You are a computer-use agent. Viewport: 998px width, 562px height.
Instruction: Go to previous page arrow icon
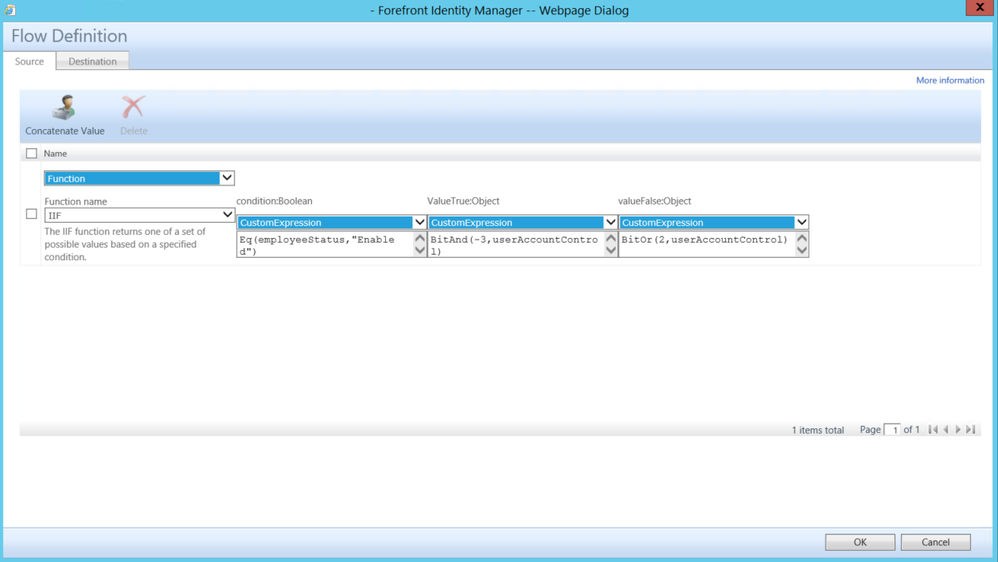(x=946, y=430)
